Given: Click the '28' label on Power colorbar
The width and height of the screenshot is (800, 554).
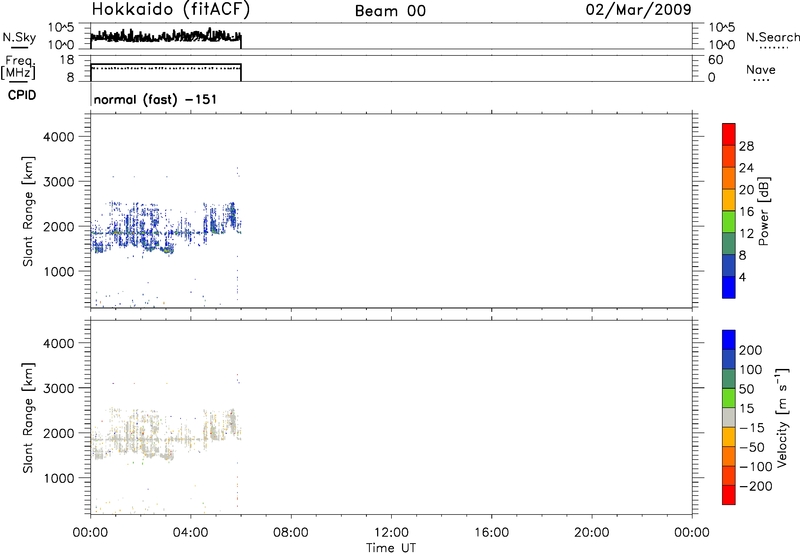Looking at the screenshot, I should click(x=746, y=146).
